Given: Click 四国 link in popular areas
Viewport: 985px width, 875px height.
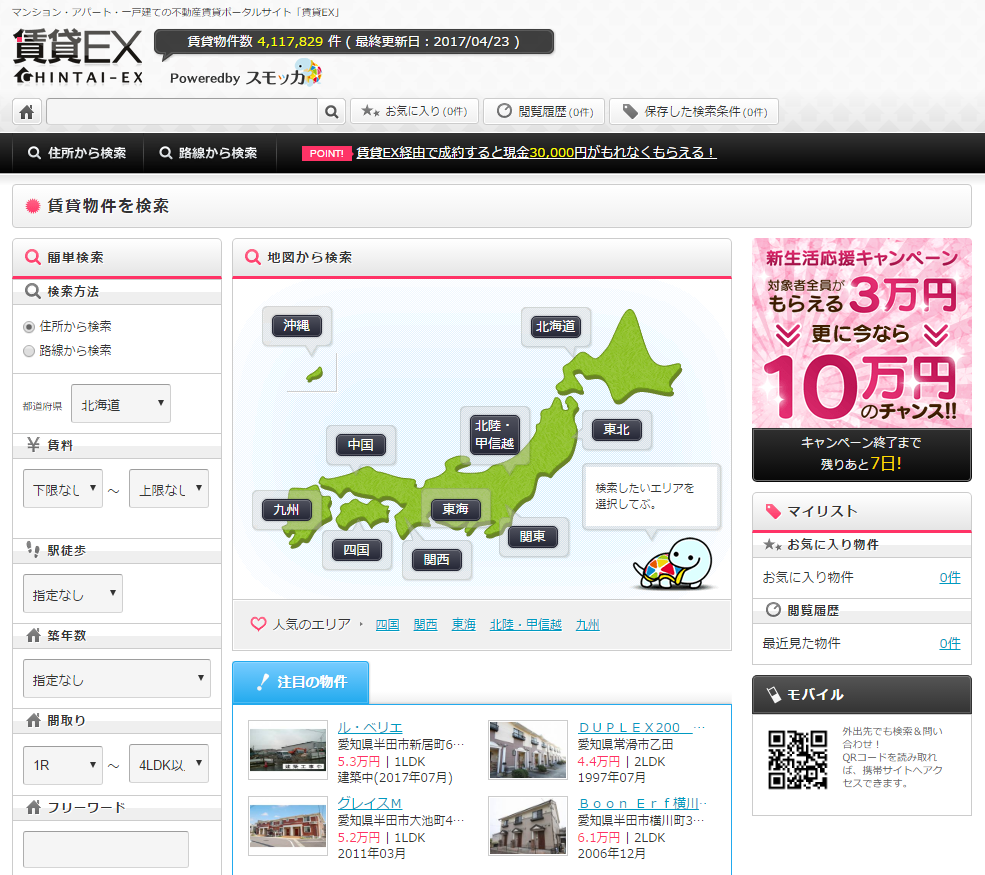Looking at the screenshot, I should (387, 624).
